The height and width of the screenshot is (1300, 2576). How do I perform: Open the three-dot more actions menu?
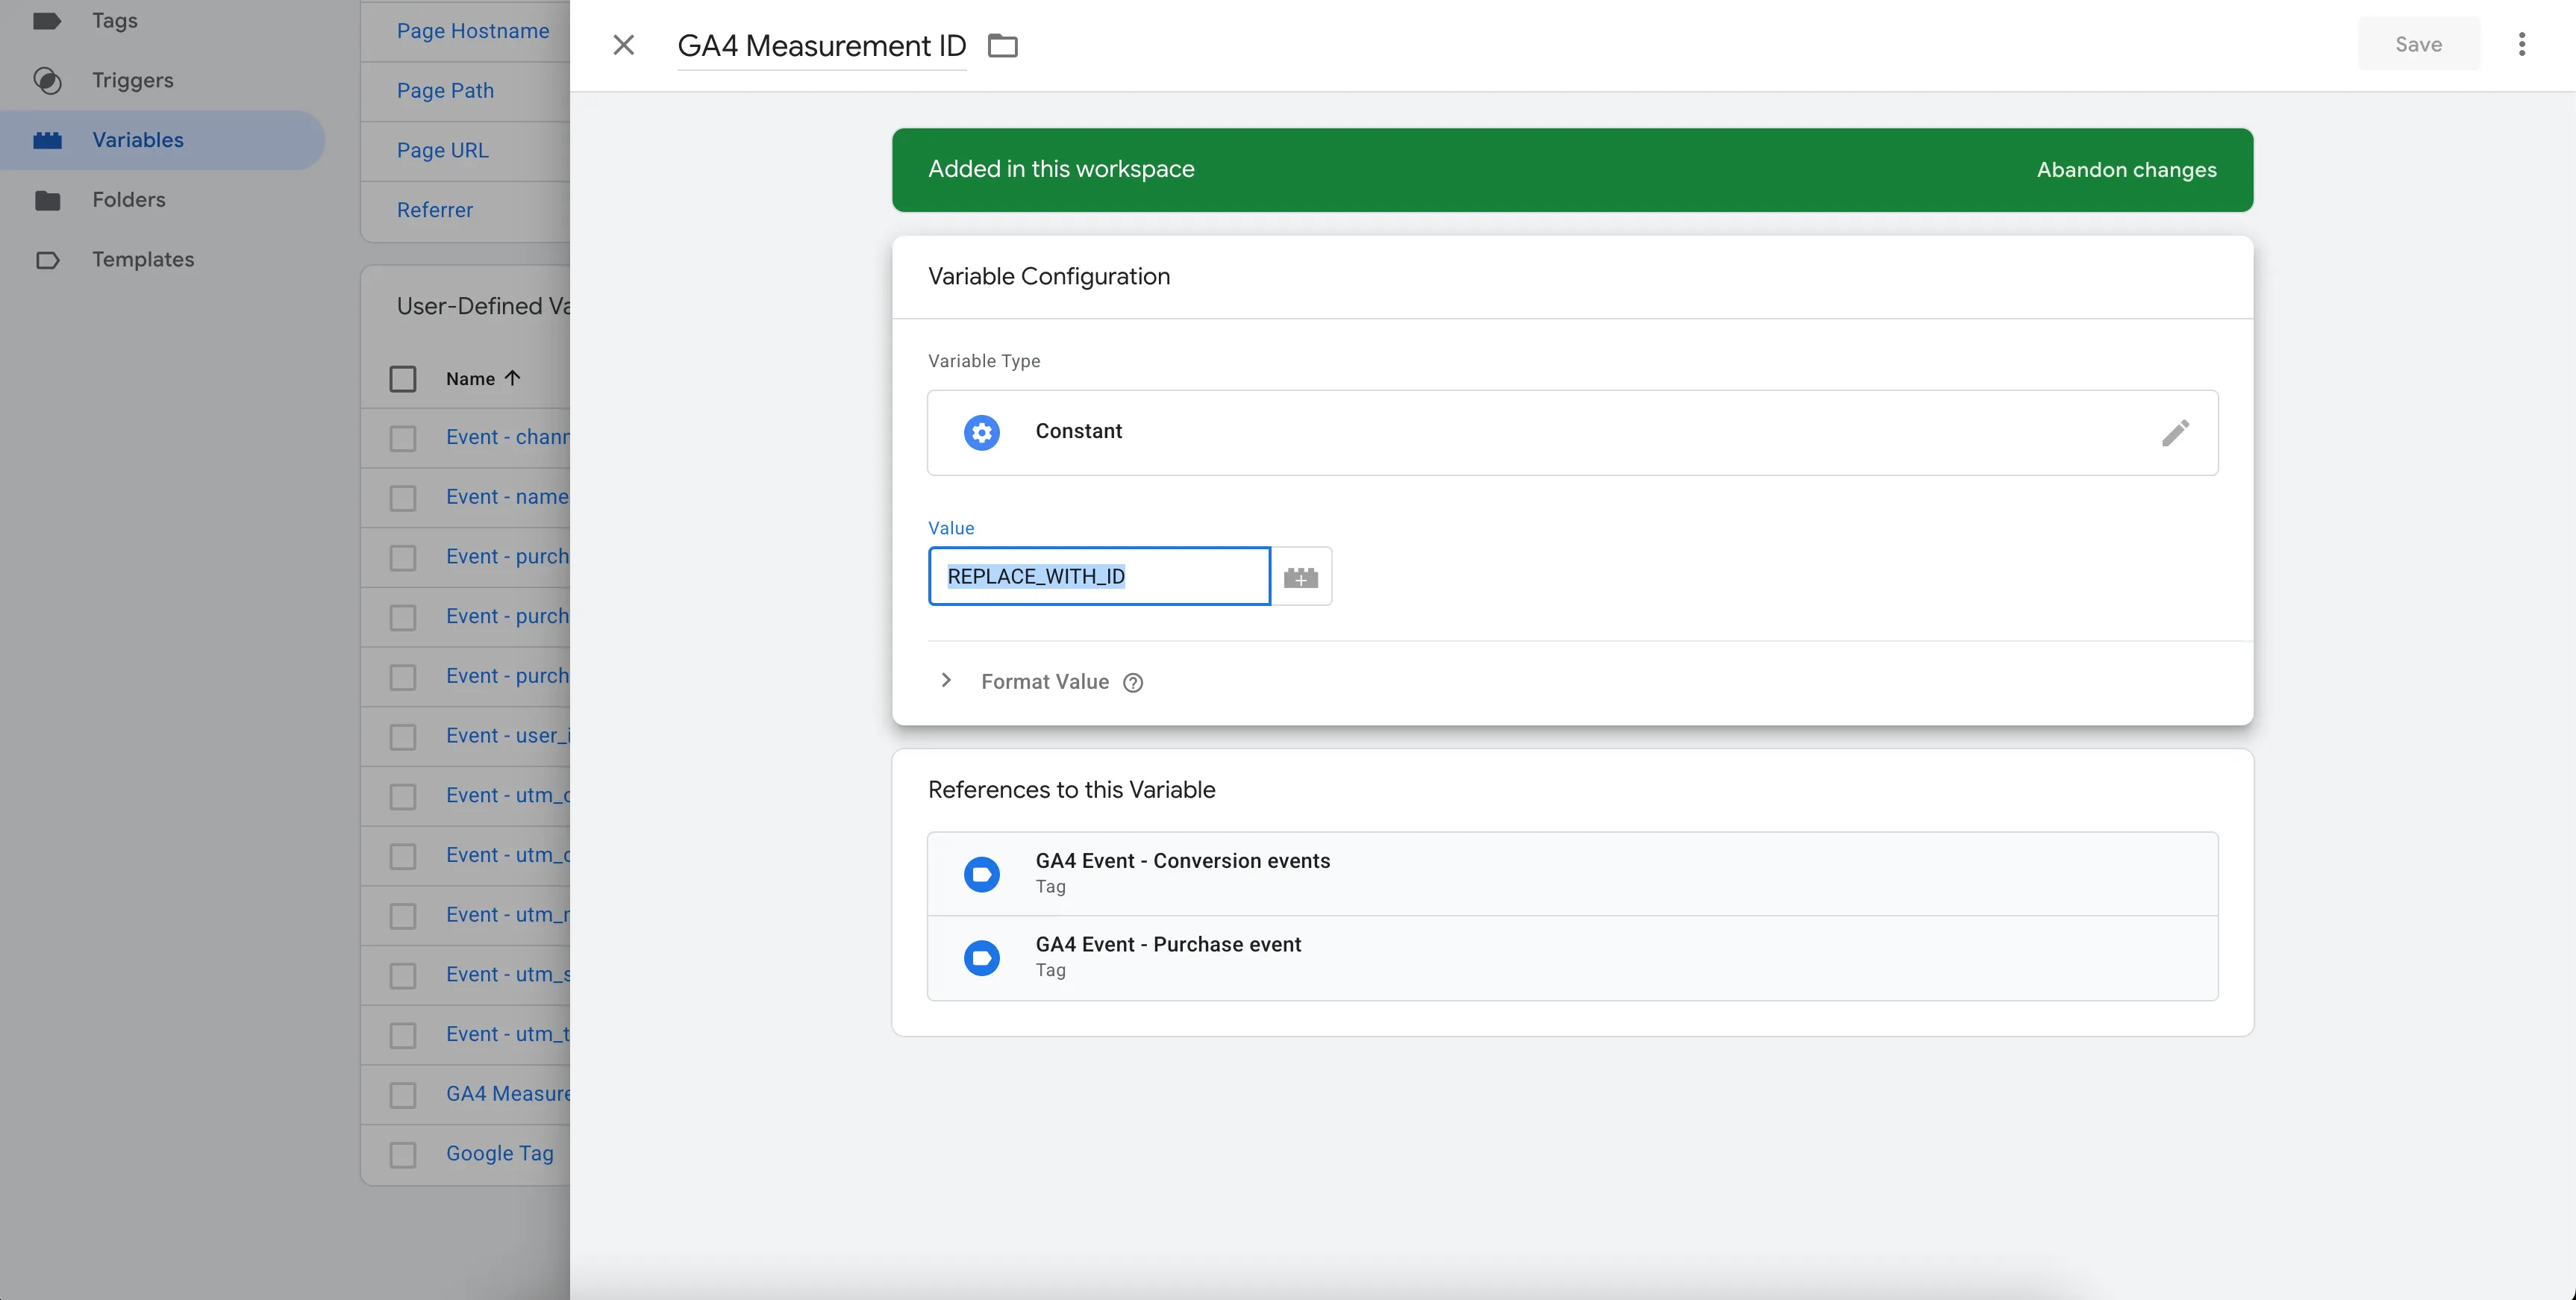pos(2521,44)
